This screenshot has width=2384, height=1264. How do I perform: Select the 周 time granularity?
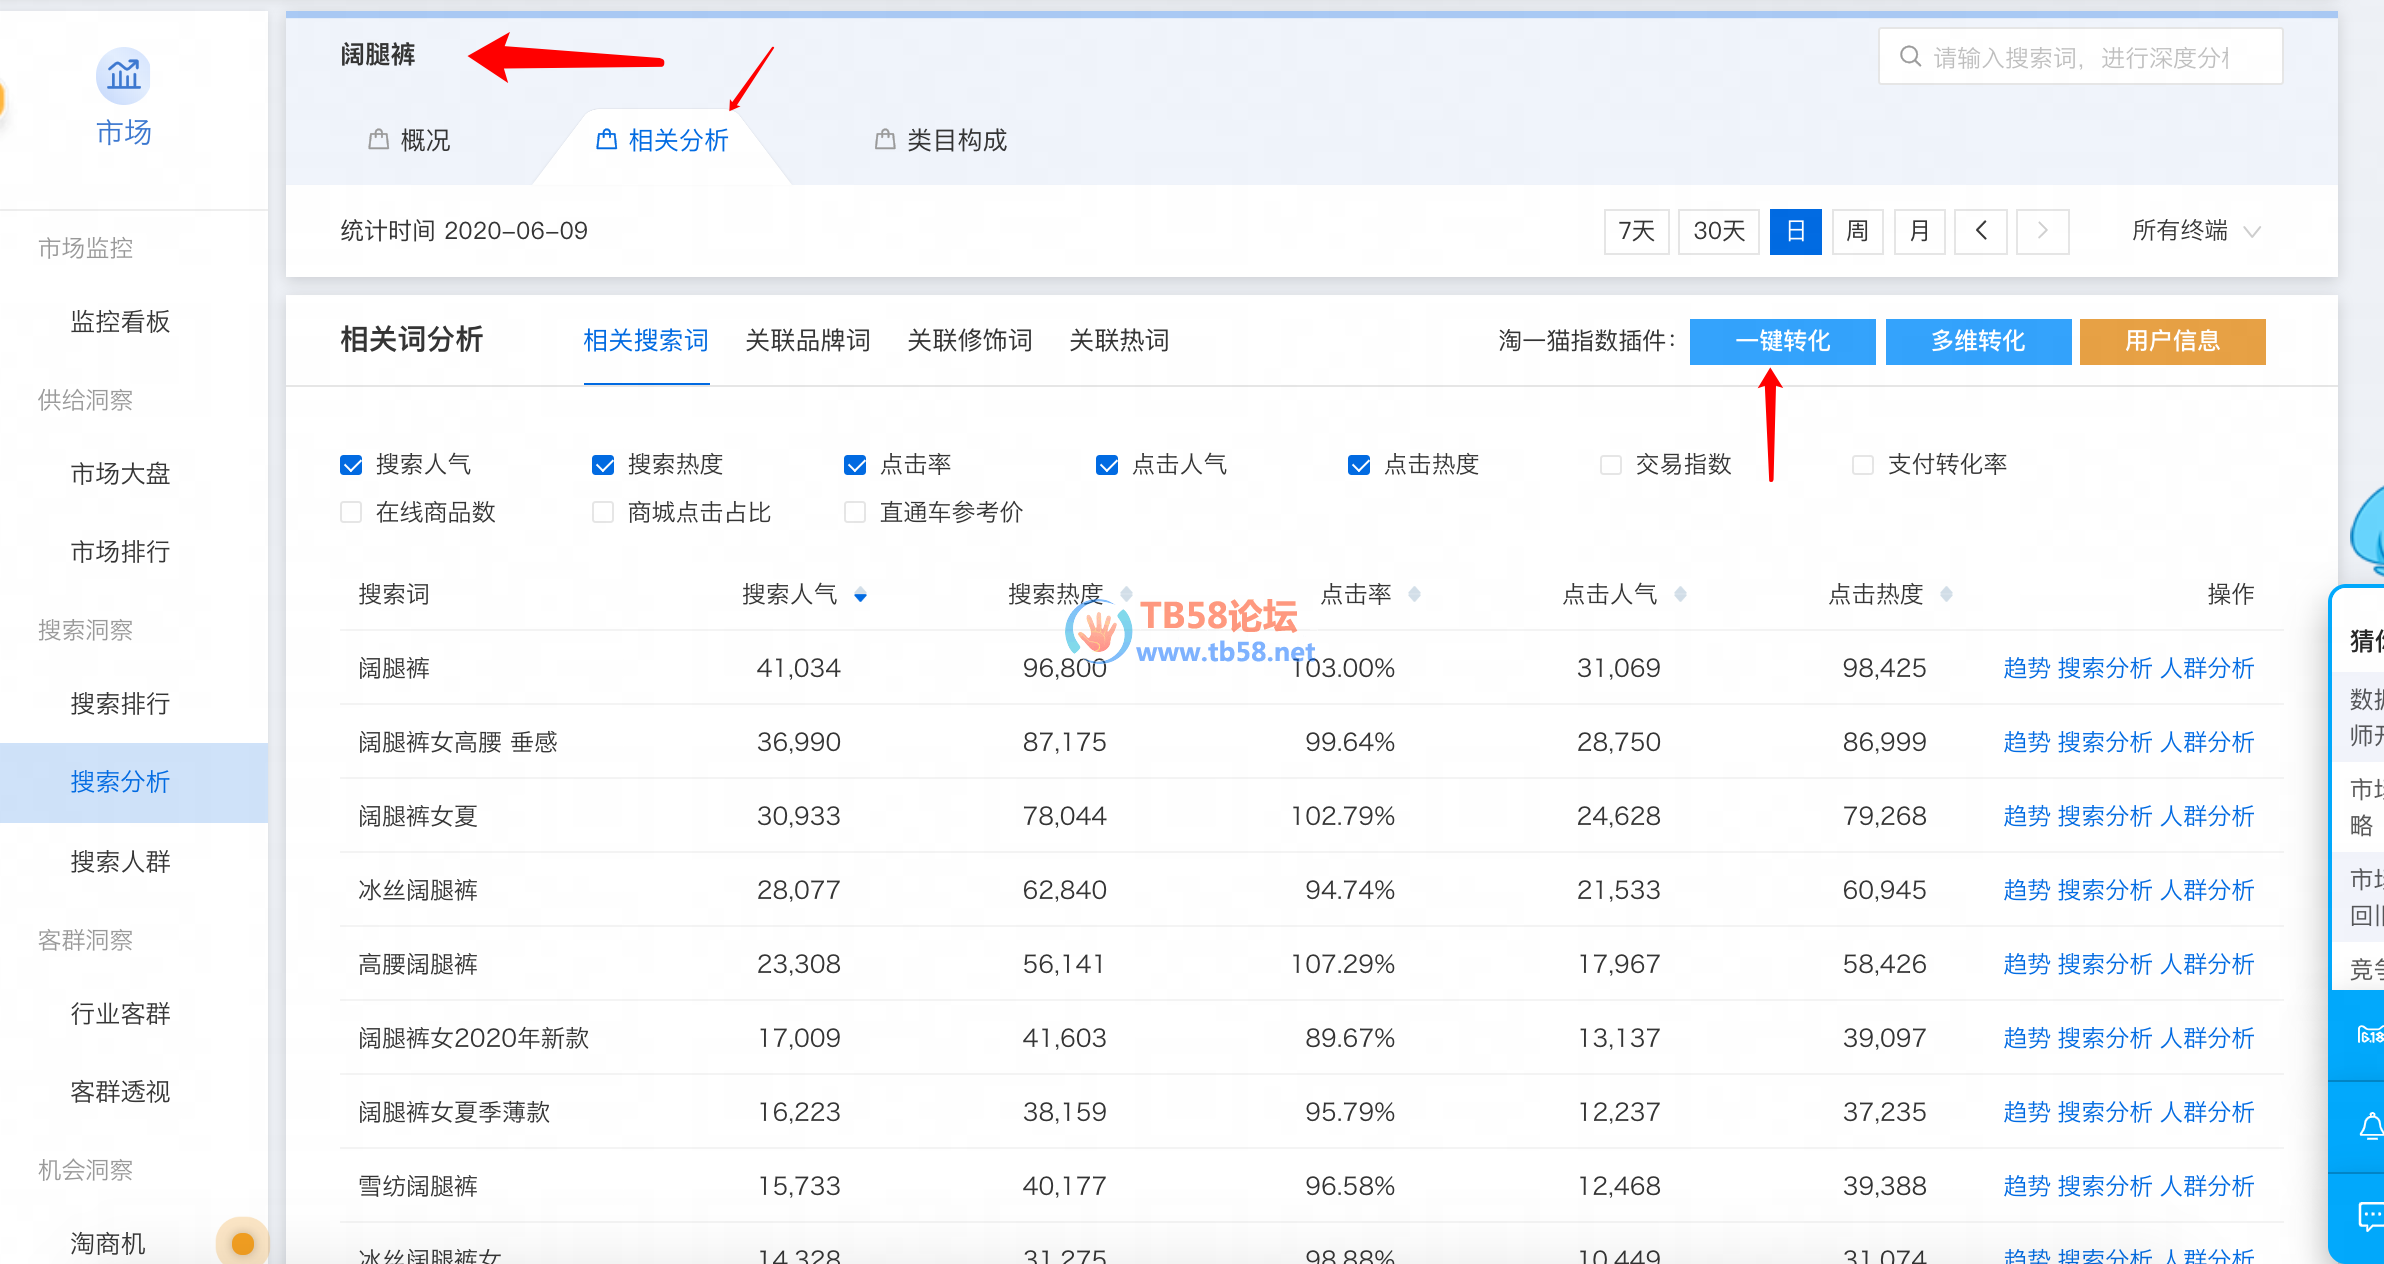(1857, 231)
